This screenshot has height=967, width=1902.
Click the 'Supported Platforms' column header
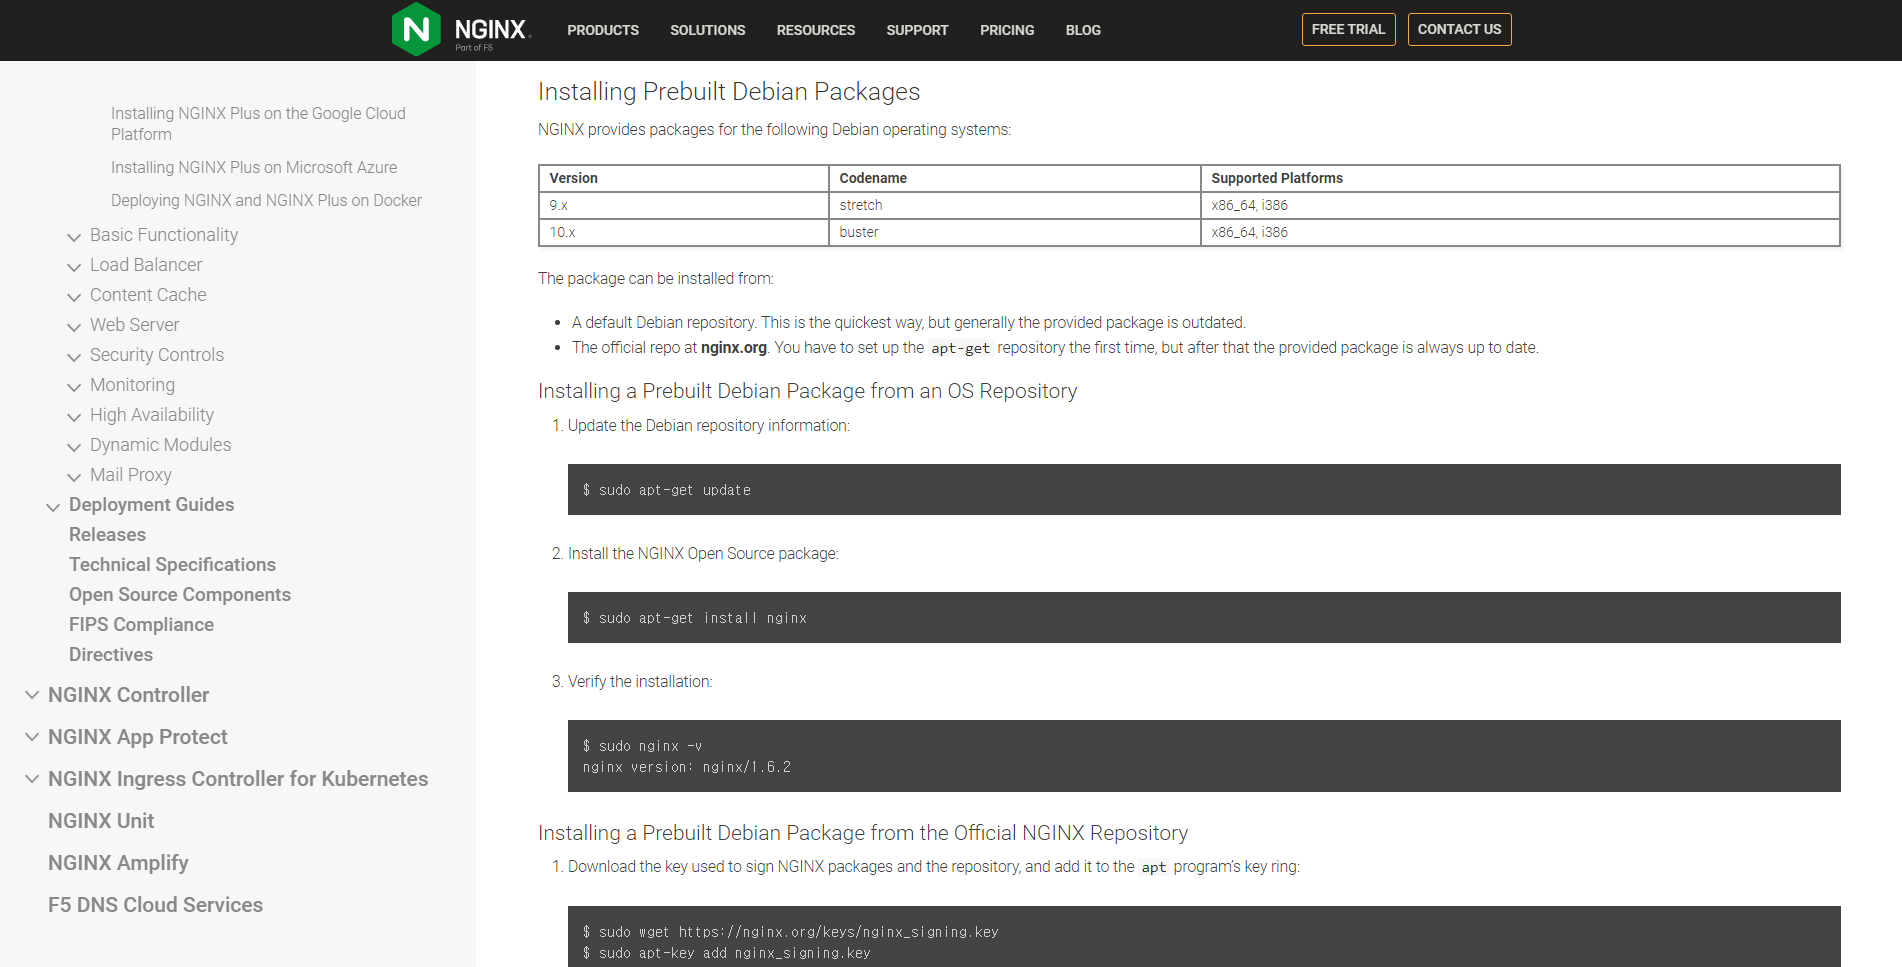[x=1520, y=178]
